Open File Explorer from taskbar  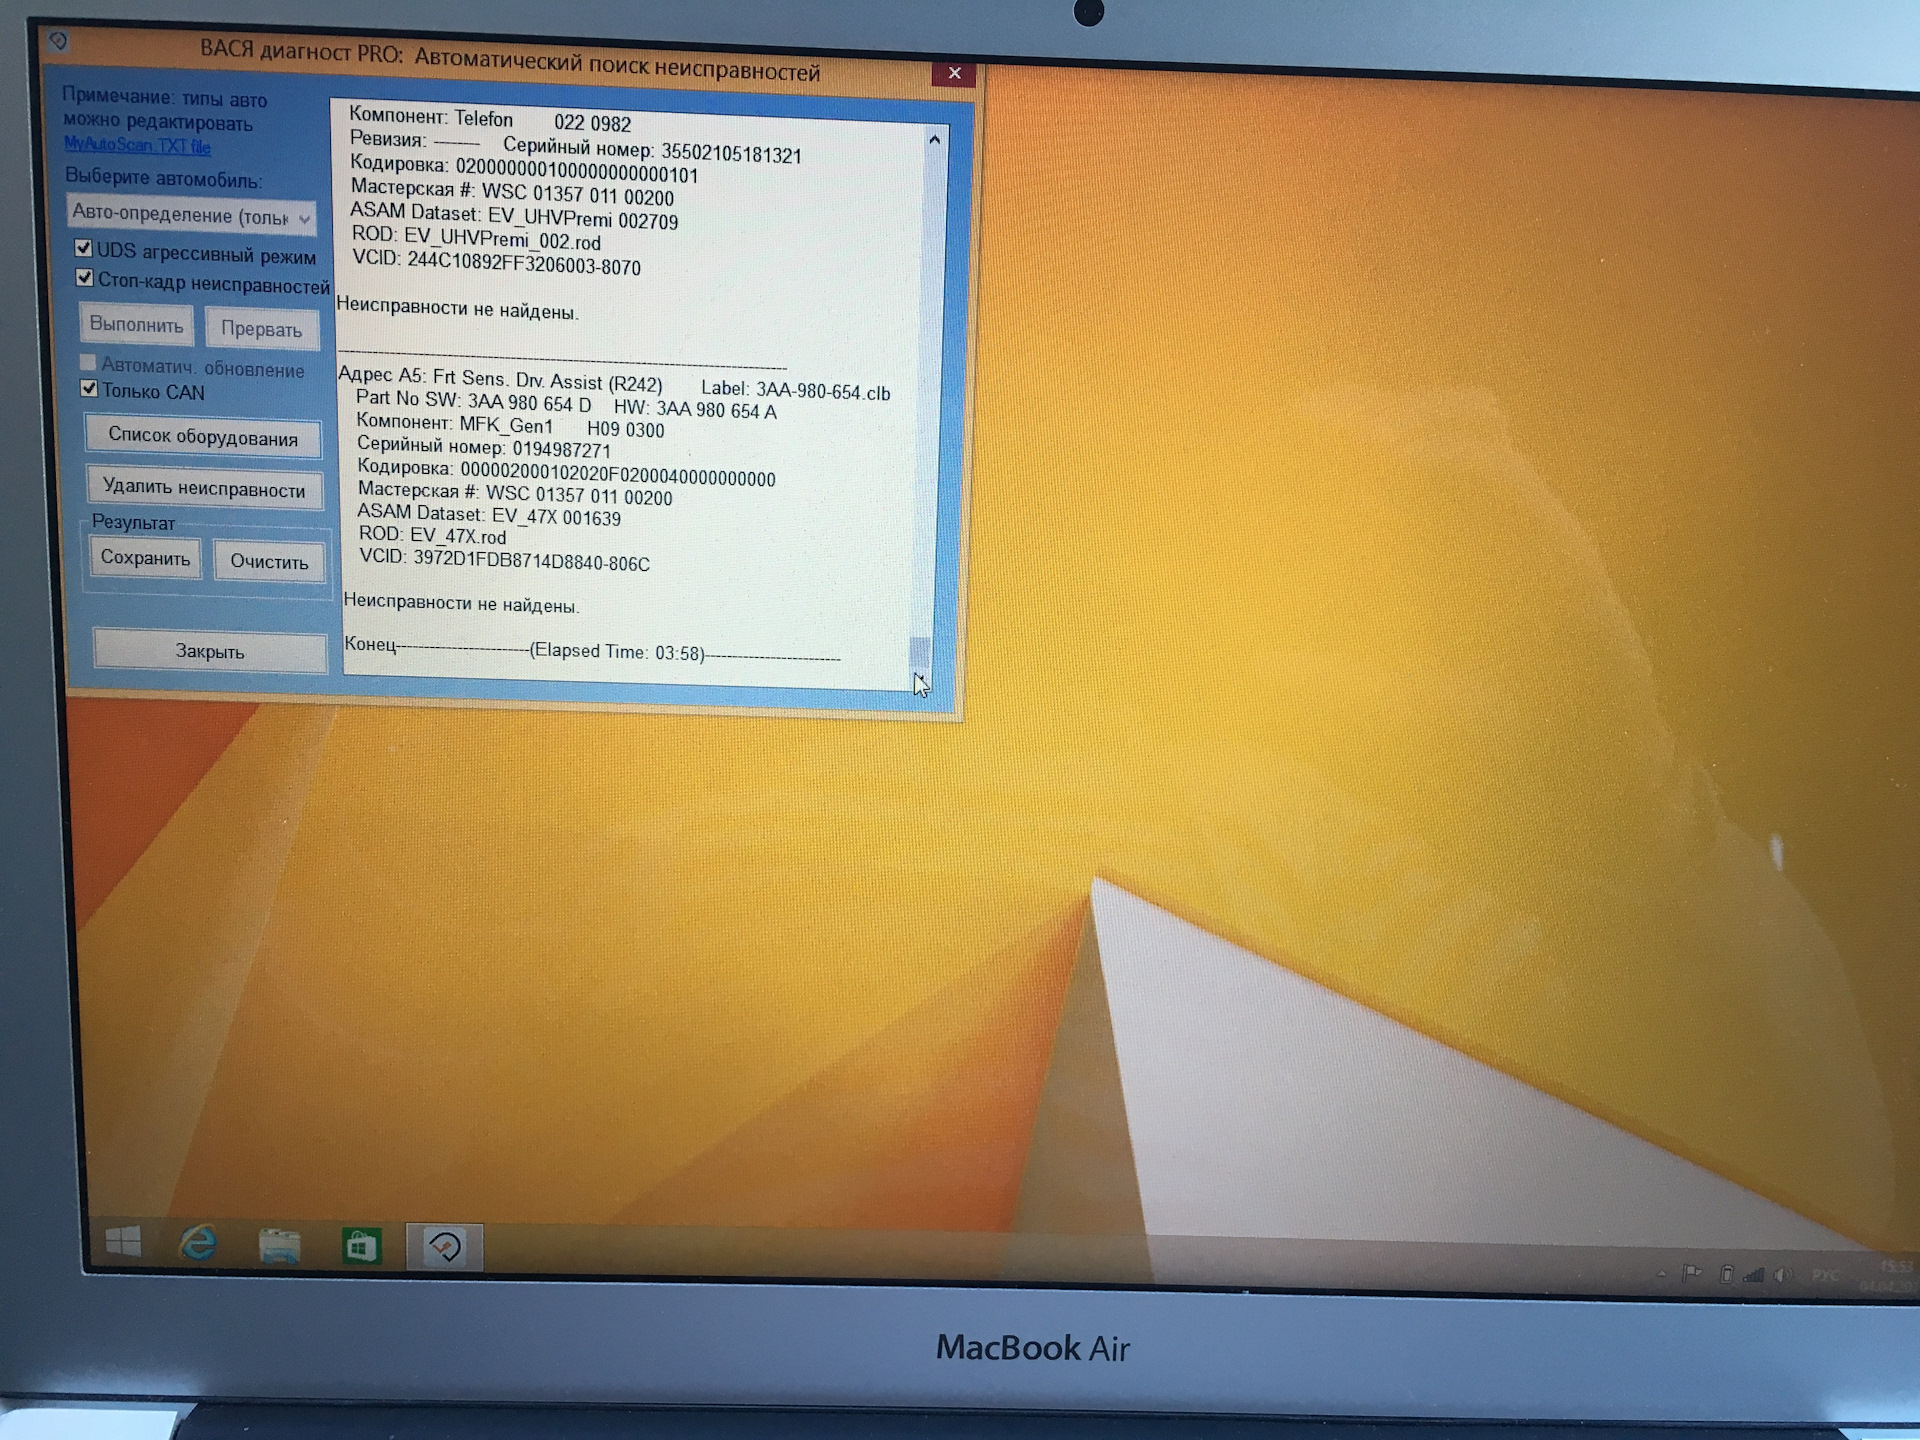click(x=279, y=1246)
